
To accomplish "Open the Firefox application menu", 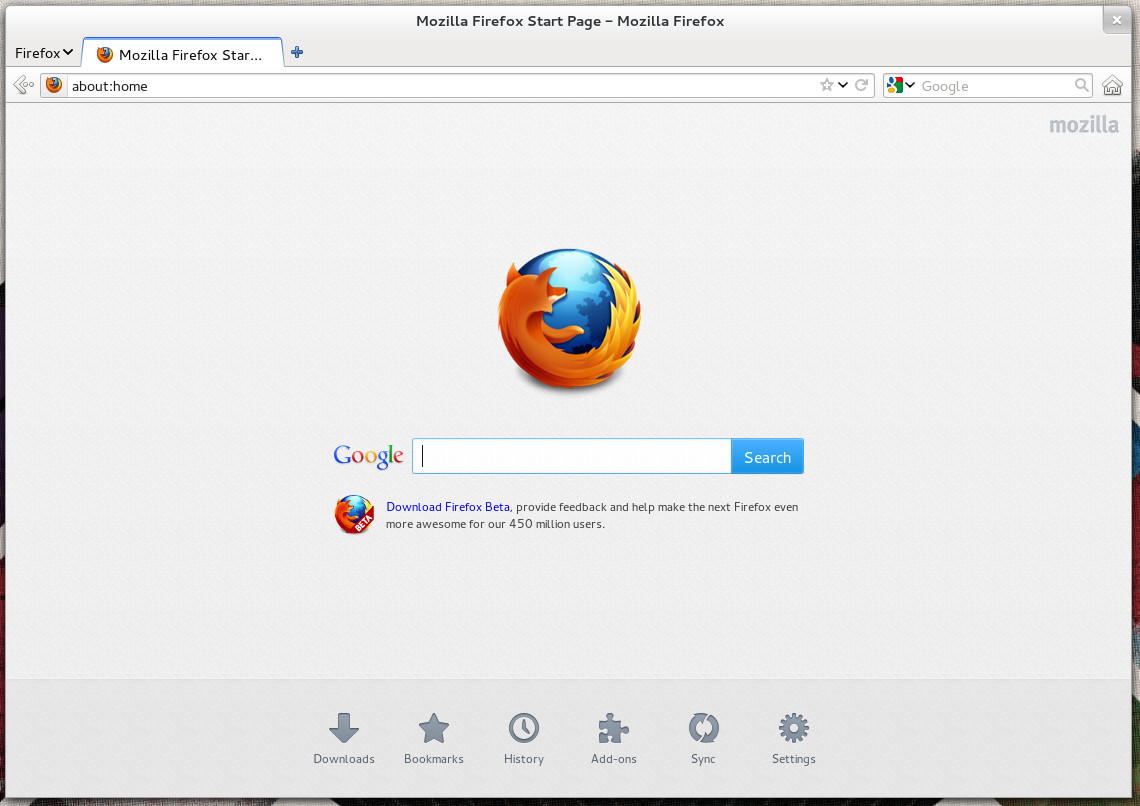I will click(44, 53).
